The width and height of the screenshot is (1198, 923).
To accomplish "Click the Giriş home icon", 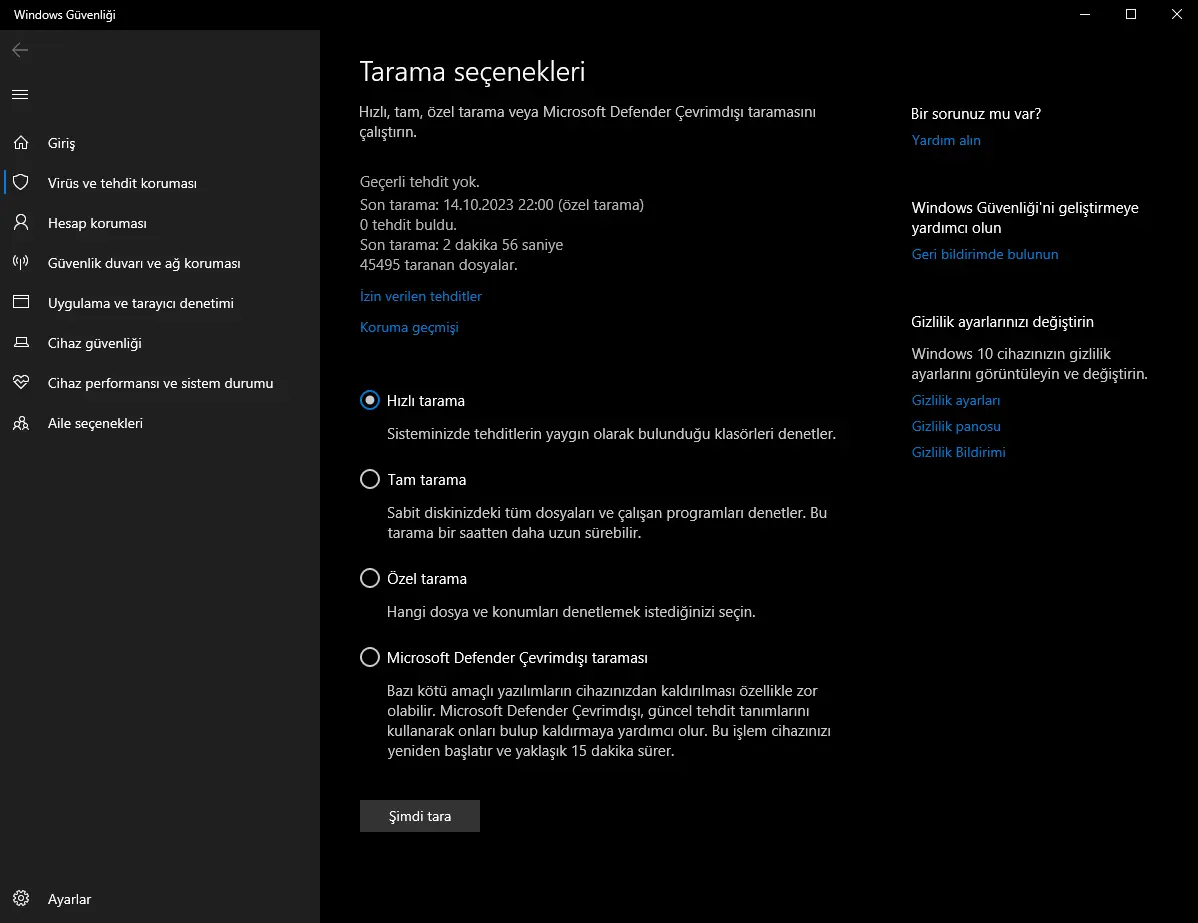I will [x=21, y=143].
